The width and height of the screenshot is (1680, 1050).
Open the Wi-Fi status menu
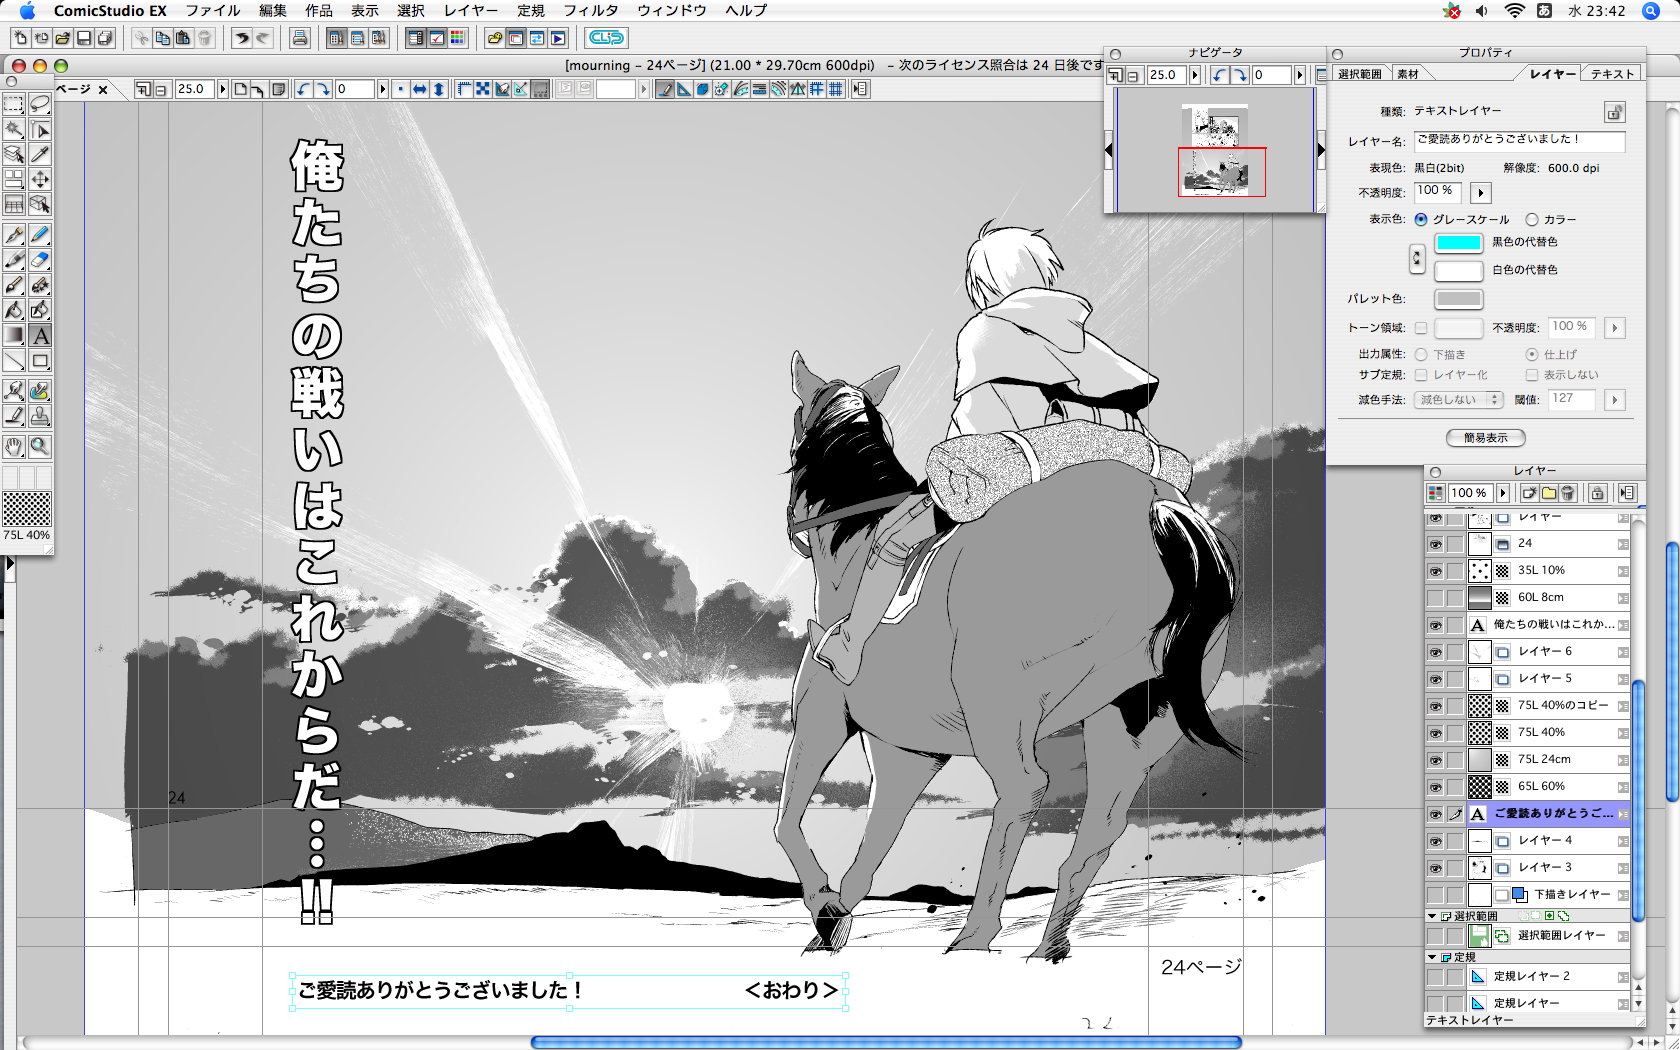(x=1515, y=11)
